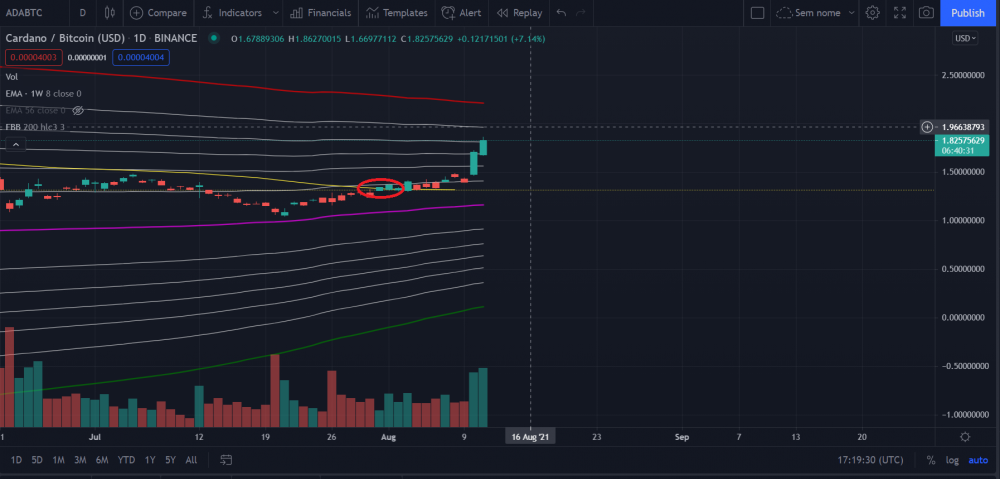1000x479 pixels.
Task: Set range to YTD
Action: 126,460
